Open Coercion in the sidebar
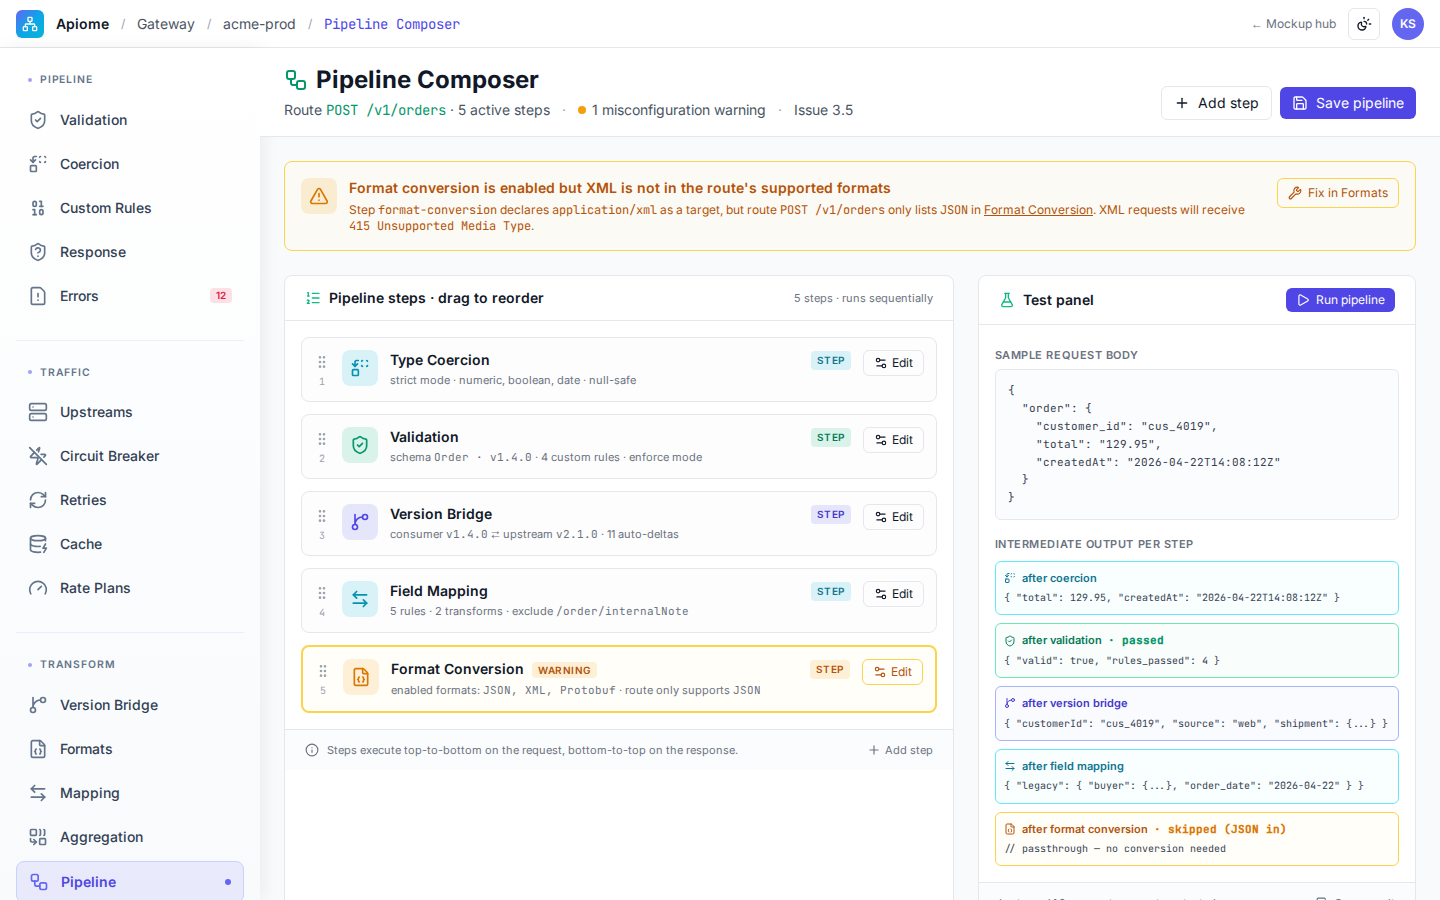 pos(130,164)
